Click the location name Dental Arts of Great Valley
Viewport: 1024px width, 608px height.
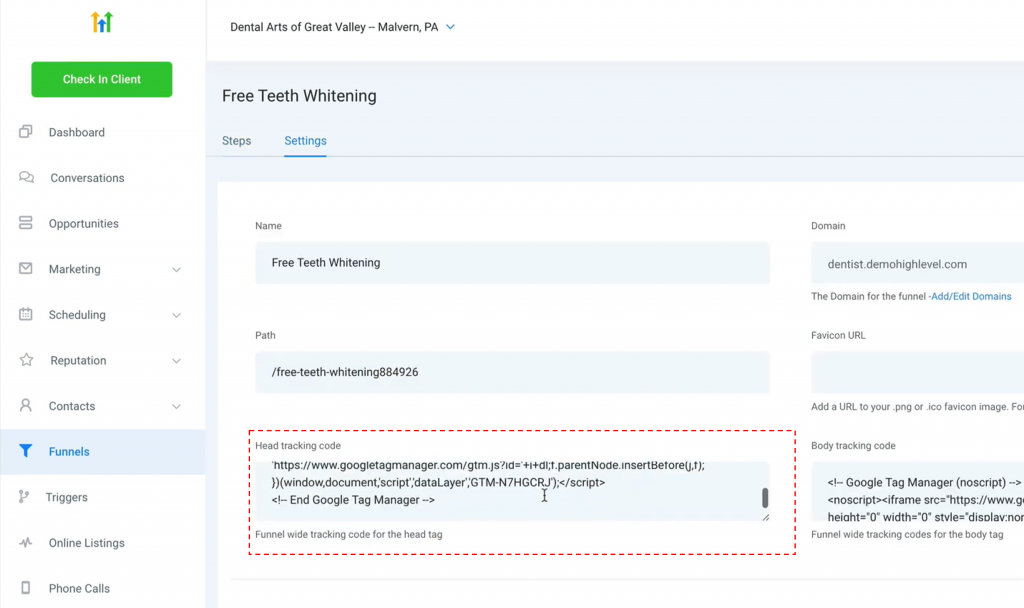(x=334, y=27)
